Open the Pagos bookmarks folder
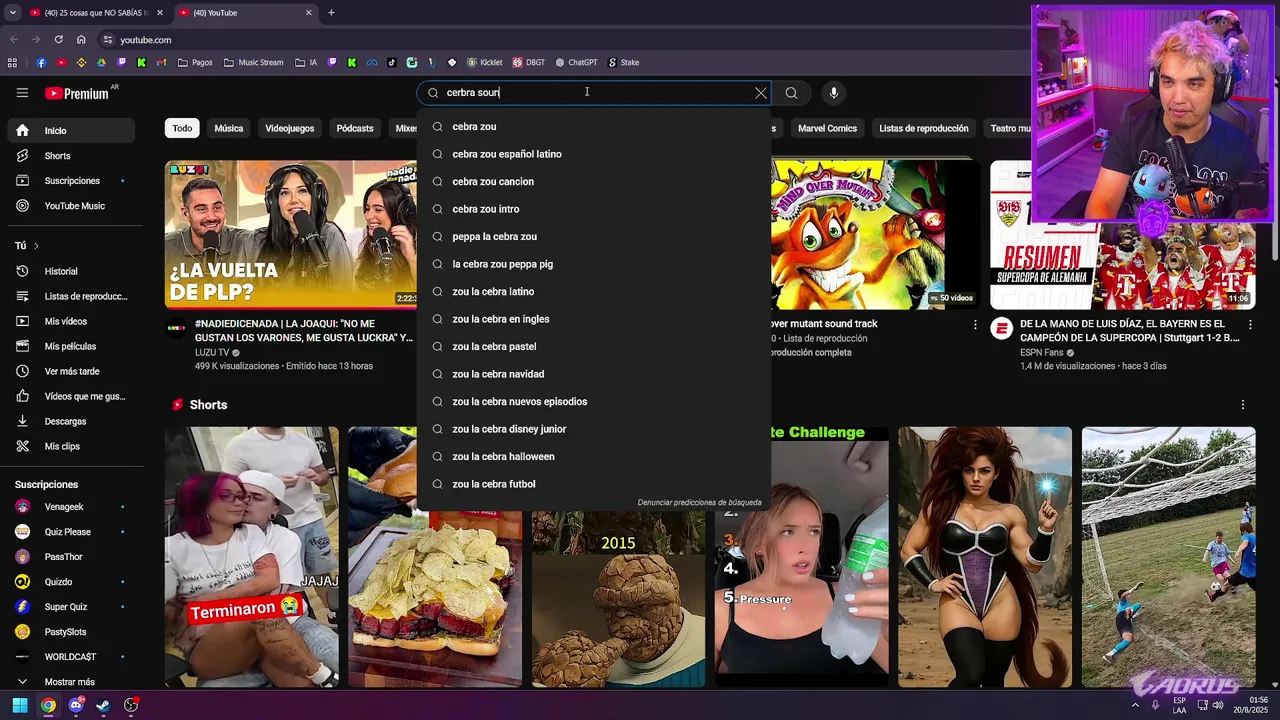The height and width of the screenshot is (720, 1280). point(195,62)
